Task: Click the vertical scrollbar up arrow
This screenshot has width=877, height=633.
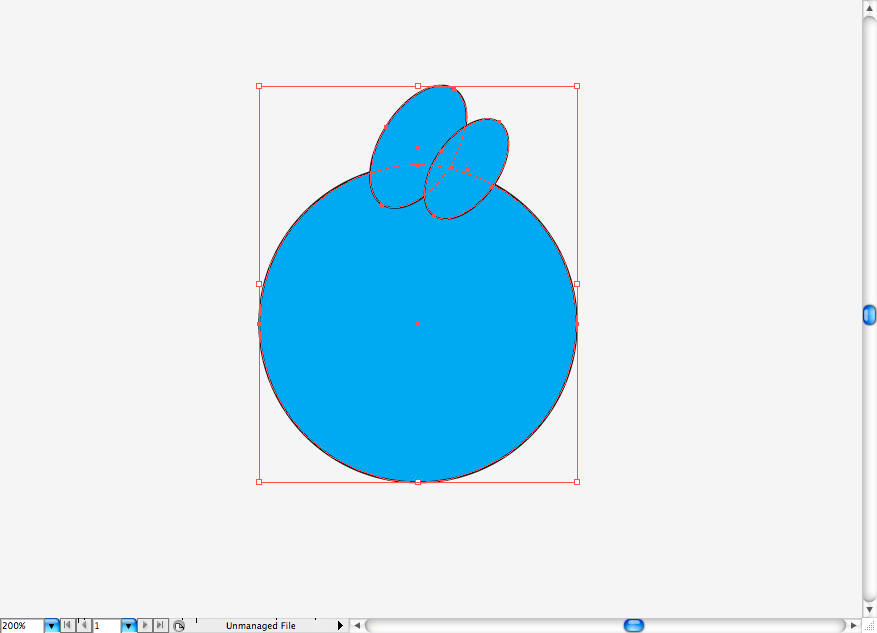Action: tap(869, 8)
